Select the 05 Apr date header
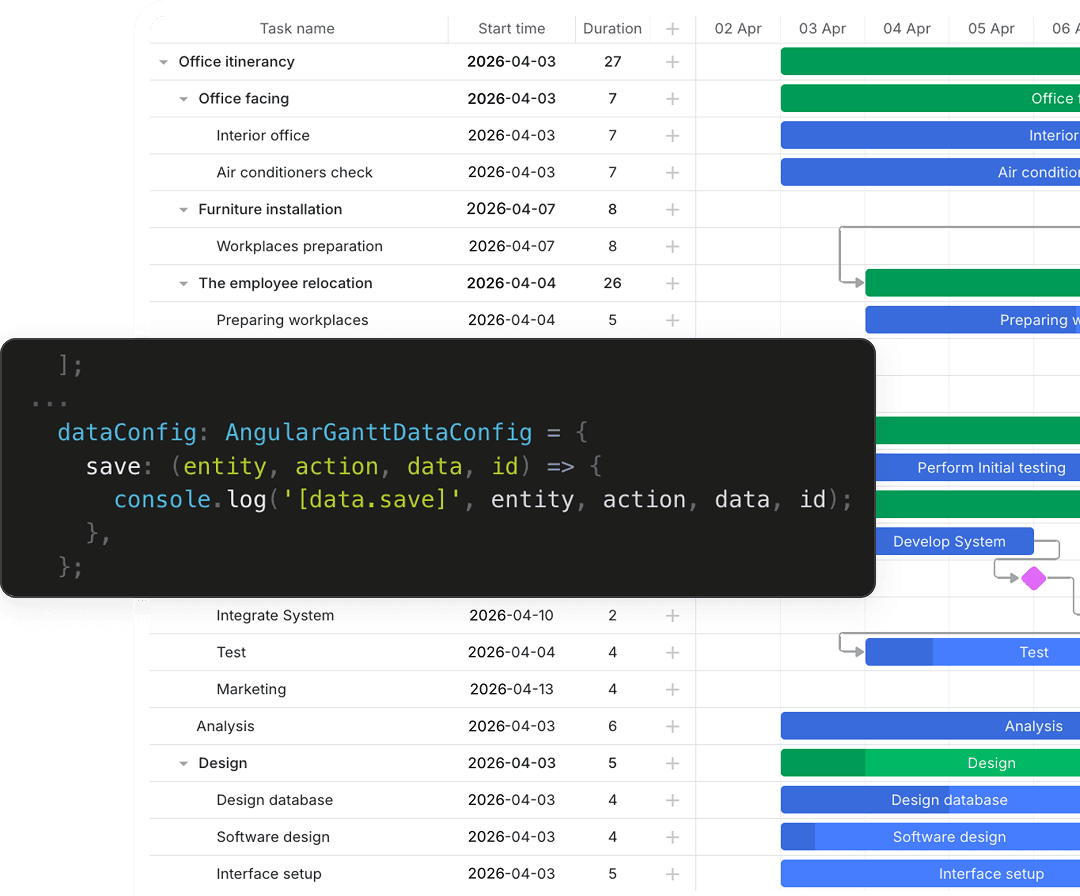 pyautogui.click(x=991, y=29)
